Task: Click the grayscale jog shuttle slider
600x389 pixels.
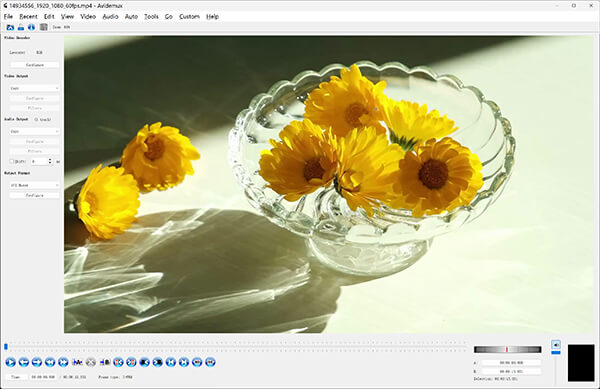Action: (x=507, y=349)
